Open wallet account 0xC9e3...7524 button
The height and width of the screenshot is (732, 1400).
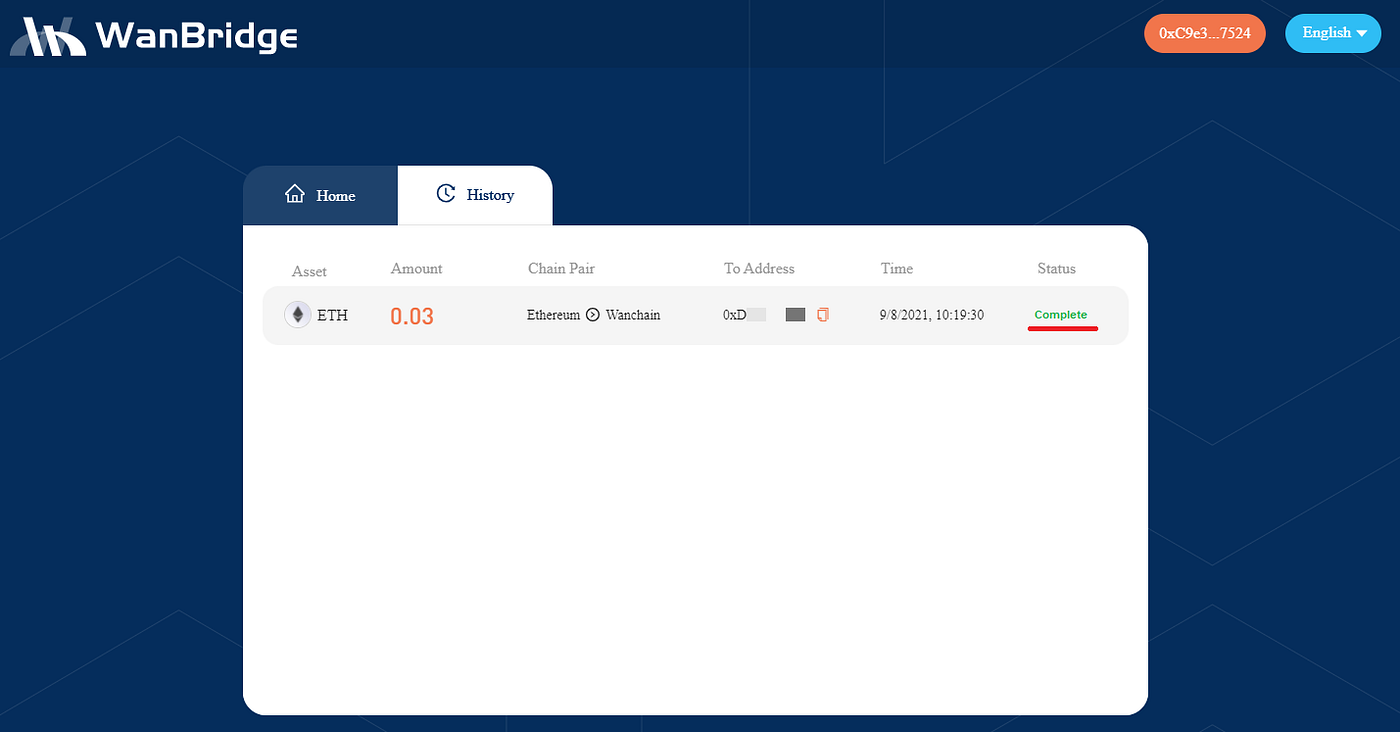(x=1204, y=33)
